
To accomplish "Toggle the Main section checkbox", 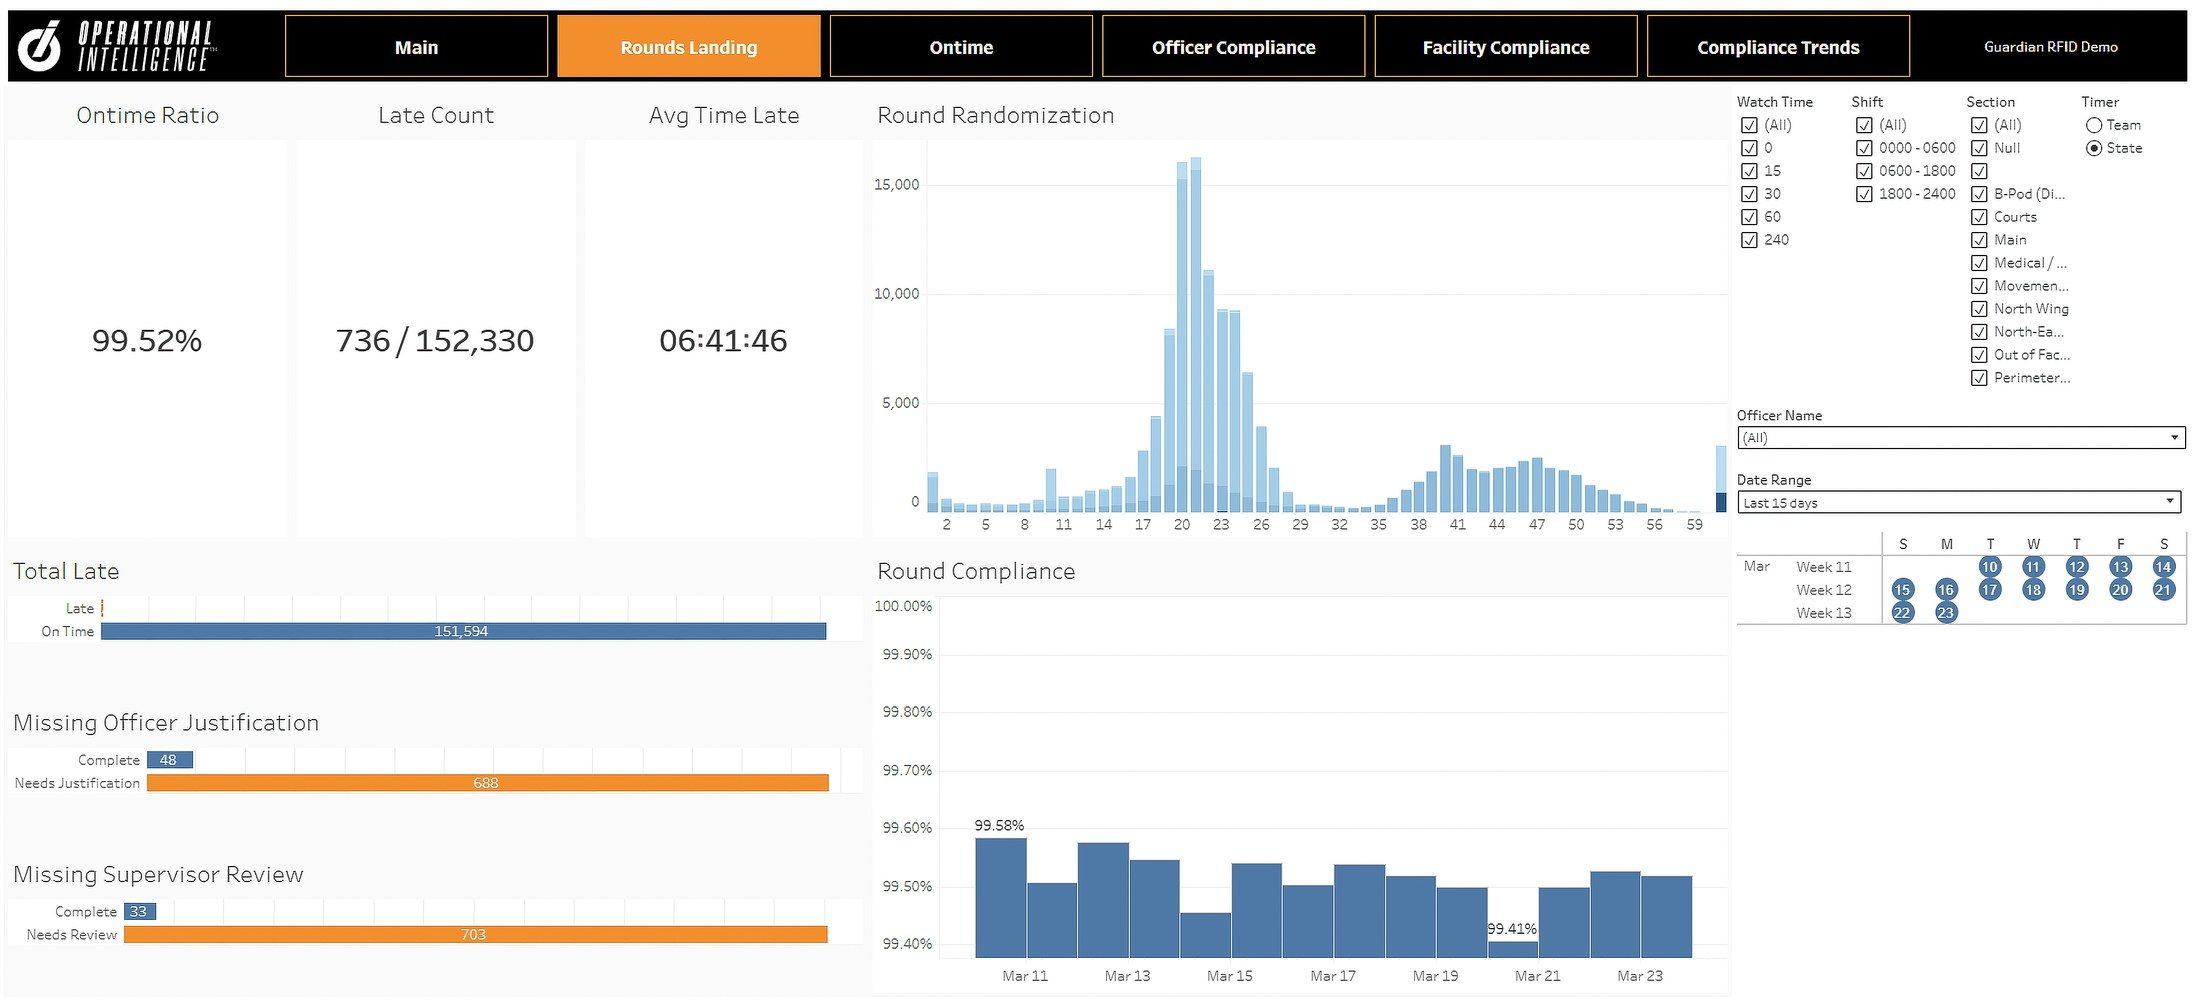I will pyautogui.click(x=1979, y=240).
